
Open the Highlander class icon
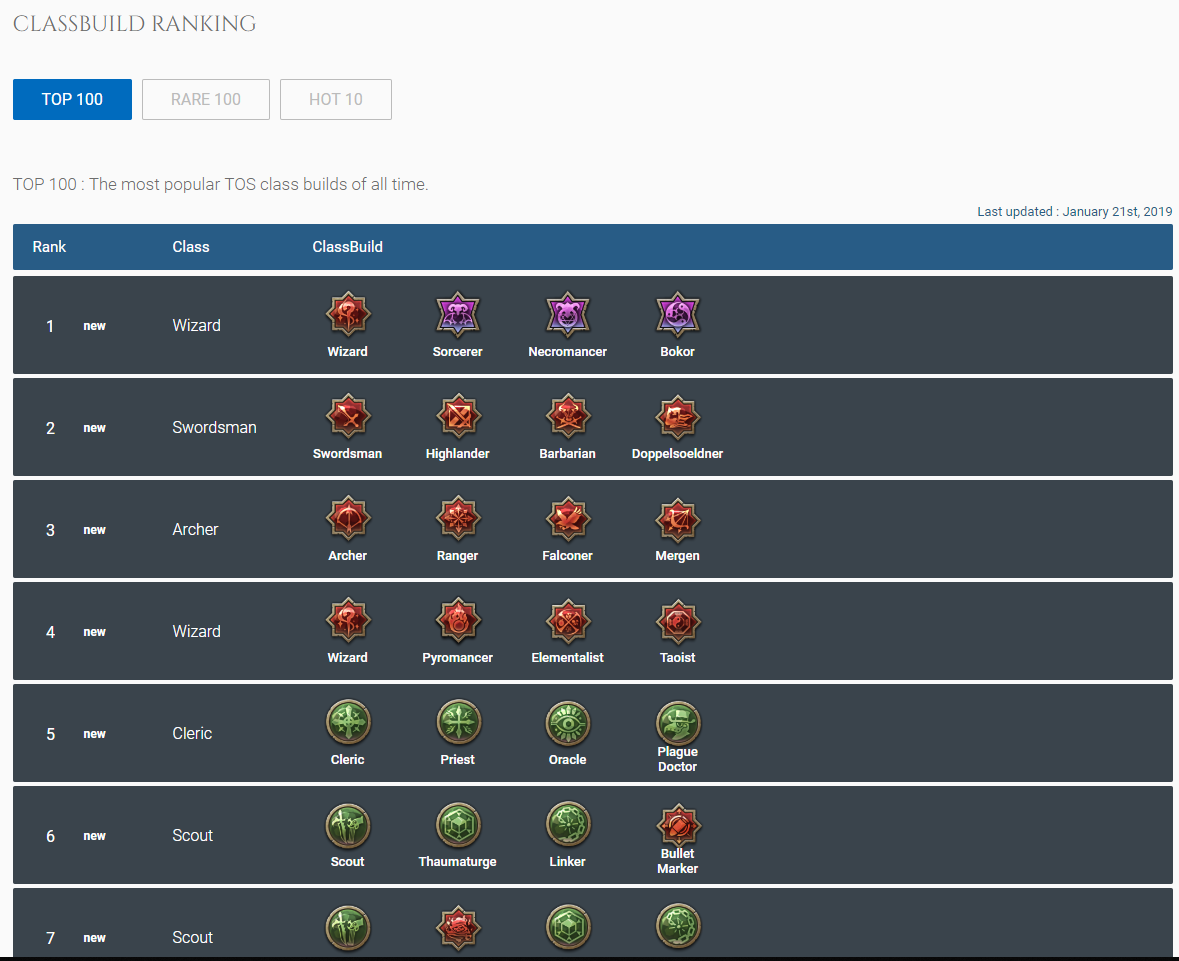[x=458, y=418]
